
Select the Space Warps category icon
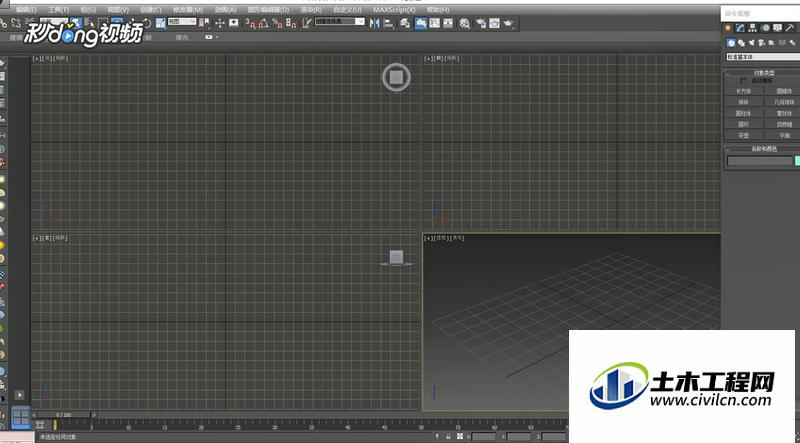click(781, 43)
